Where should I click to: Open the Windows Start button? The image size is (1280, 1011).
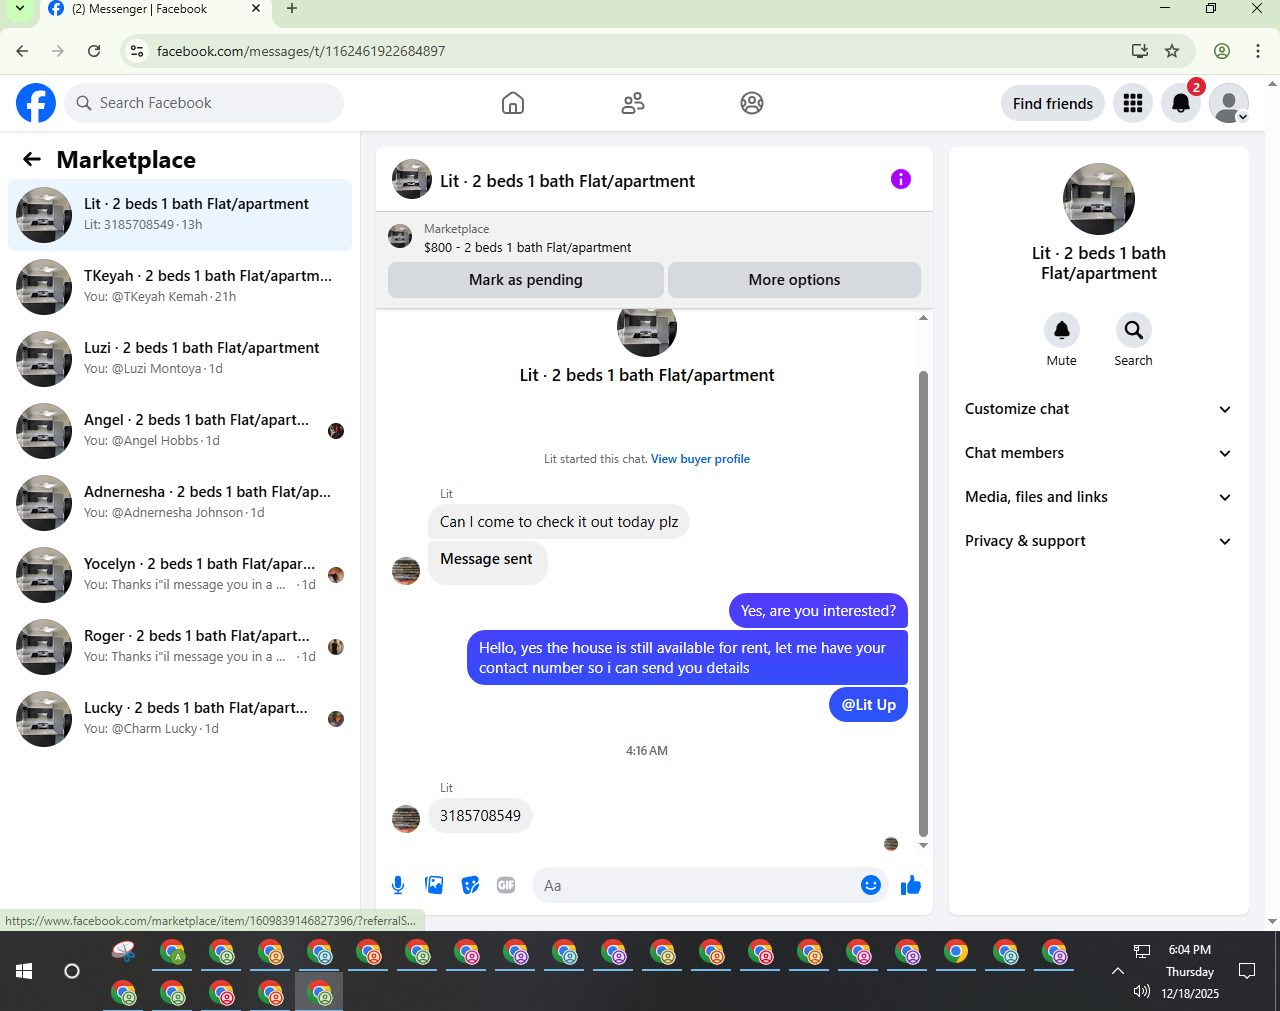click(x=24, y=971)
